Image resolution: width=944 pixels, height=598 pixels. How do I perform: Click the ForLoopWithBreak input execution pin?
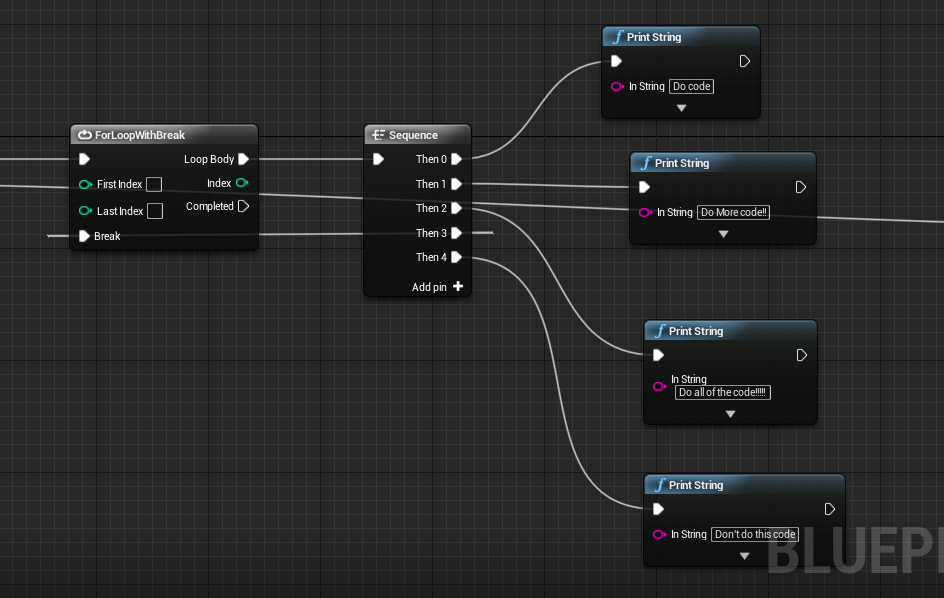click(84, 159)
